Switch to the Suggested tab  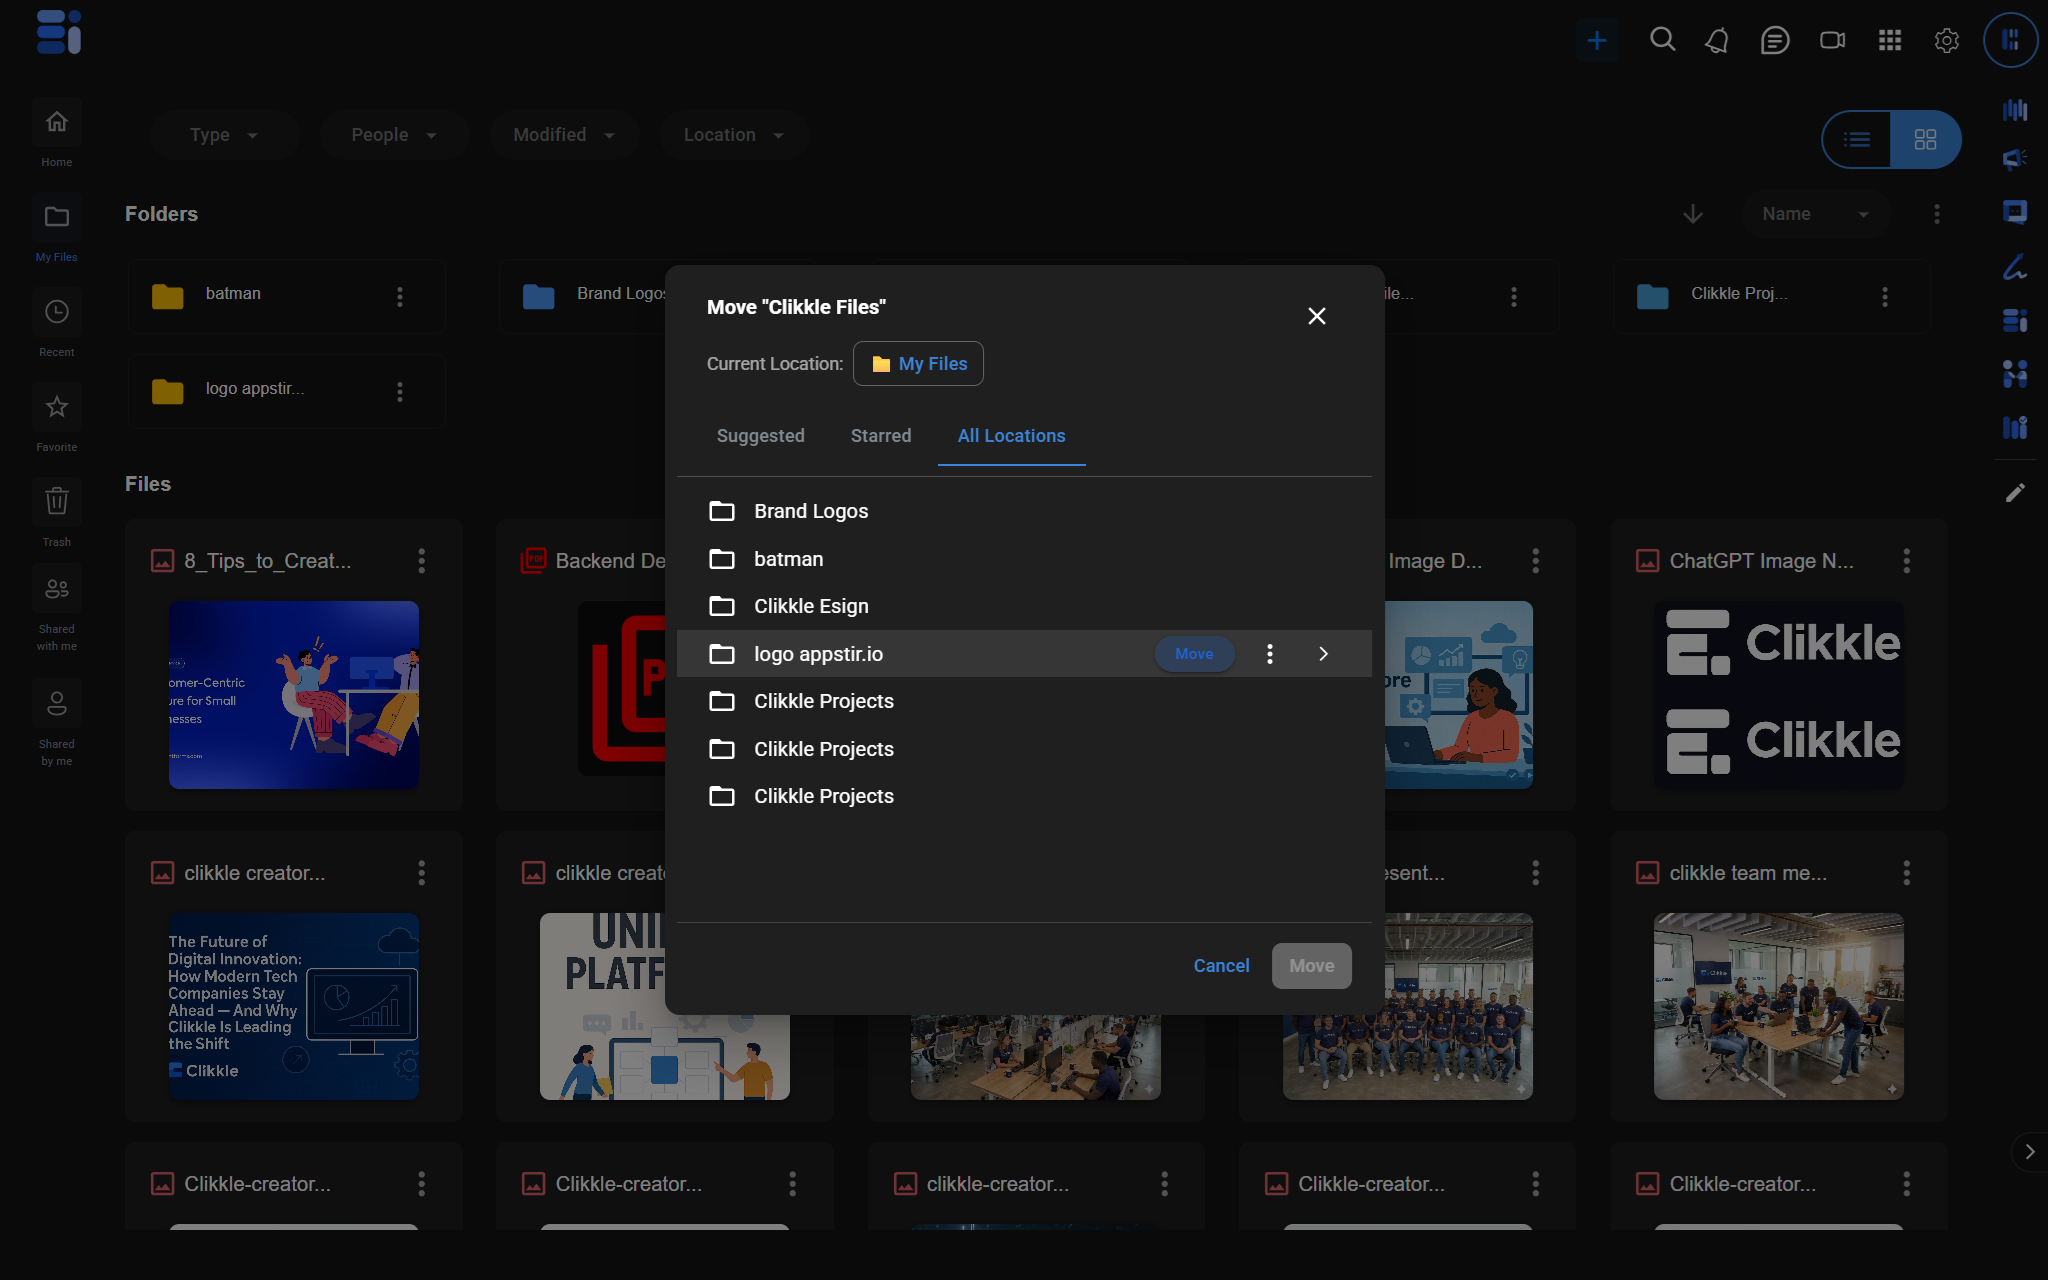pyautogui.click(x=760, y=436)
